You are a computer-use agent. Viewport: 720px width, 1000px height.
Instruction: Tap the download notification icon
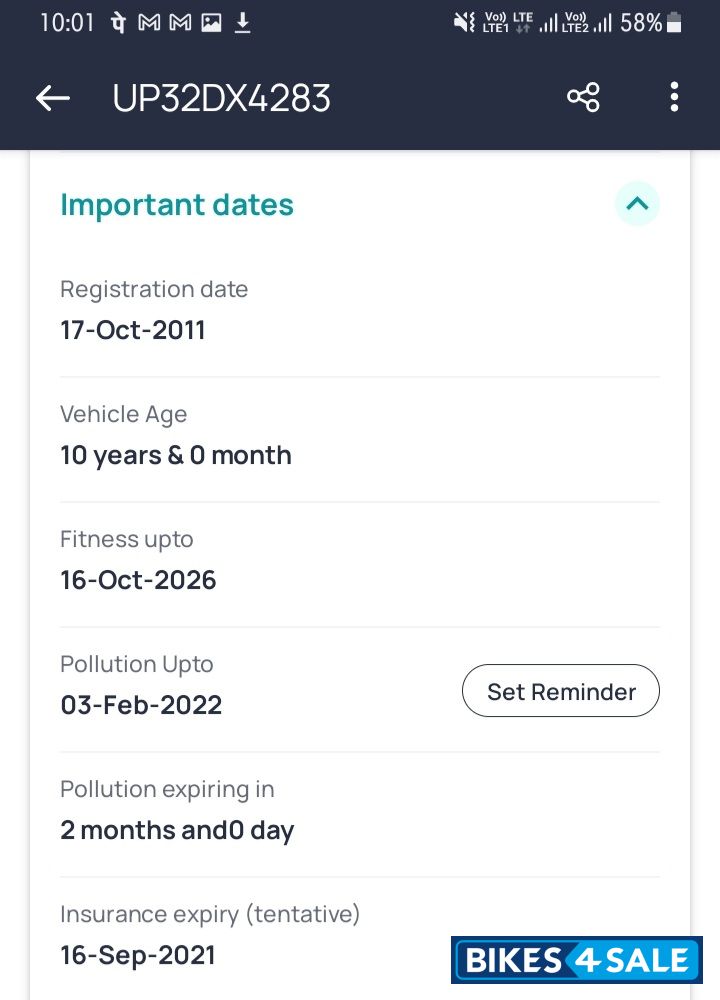pos(242,23)
